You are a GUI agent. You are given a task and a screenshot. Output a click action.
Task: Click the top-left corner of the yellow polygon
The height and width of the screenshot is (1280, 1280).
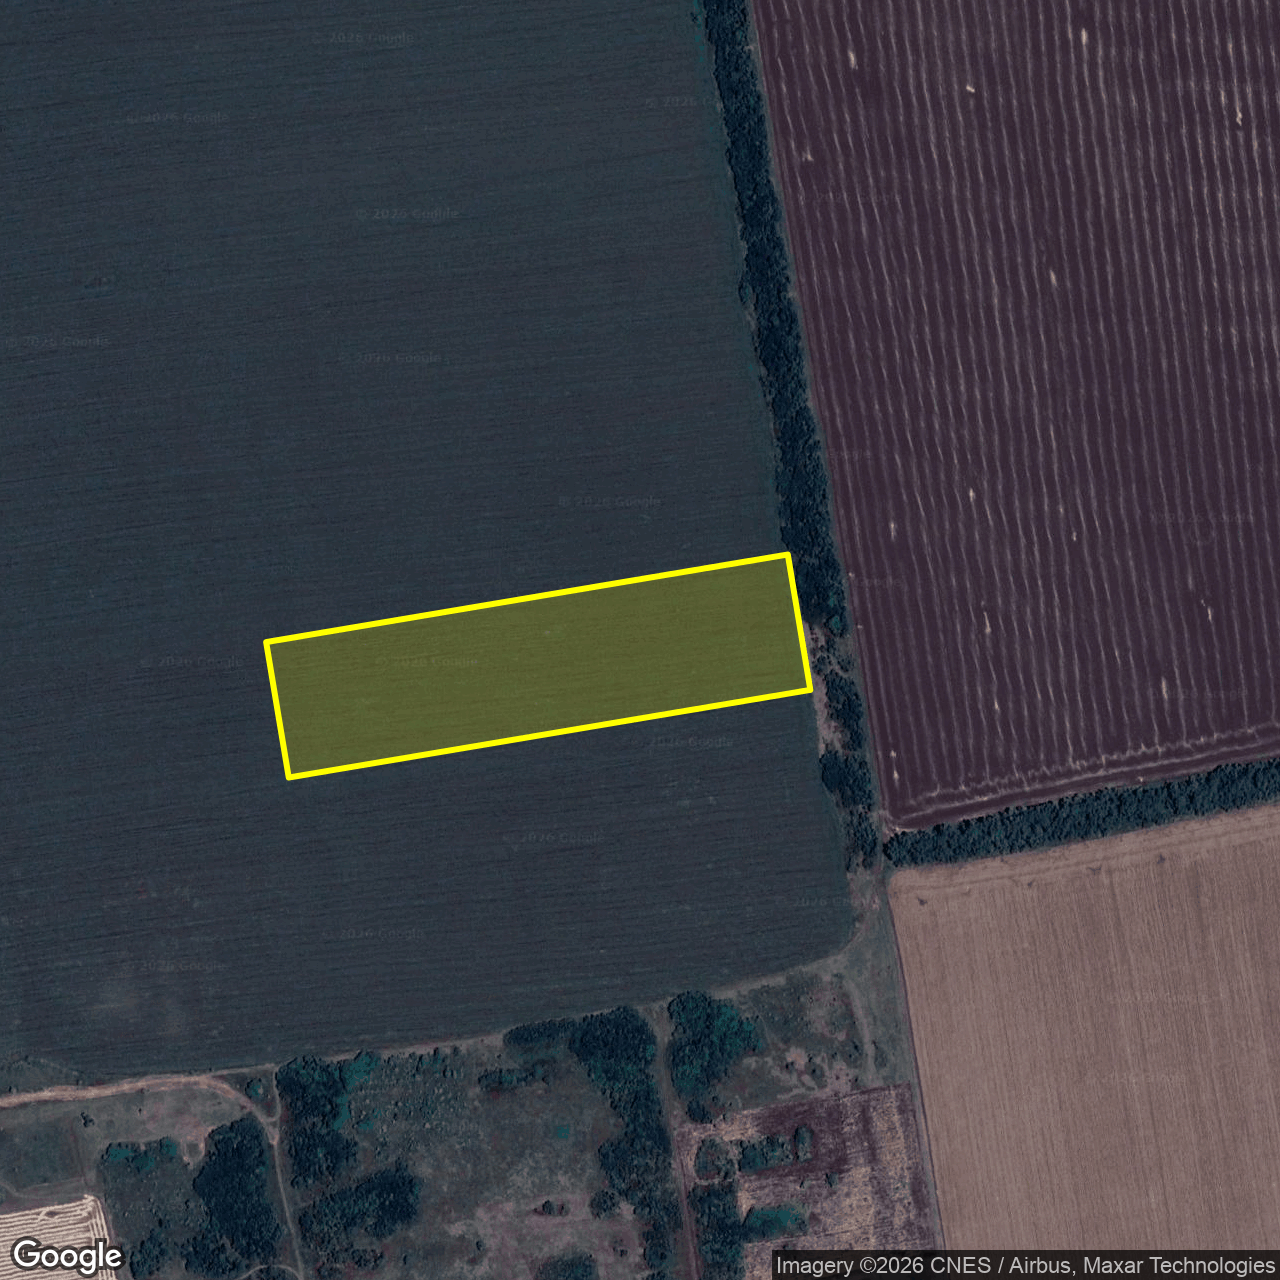pyautogui.click(x=267, y=642)
